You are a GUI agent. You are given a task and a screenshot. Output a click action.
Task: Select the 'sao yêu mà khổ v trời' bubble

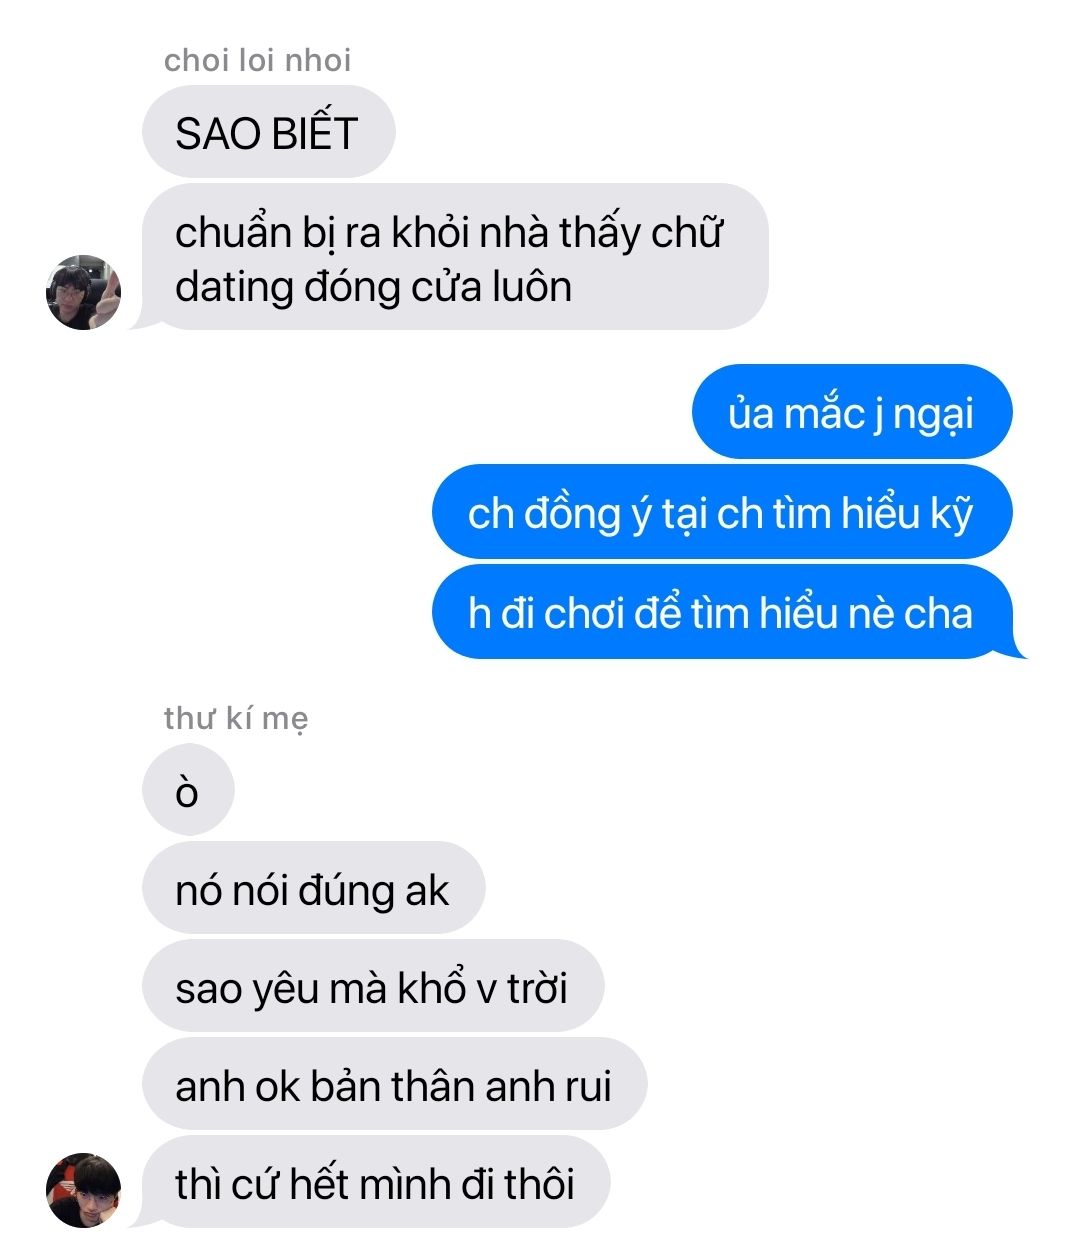pos(372,987)
